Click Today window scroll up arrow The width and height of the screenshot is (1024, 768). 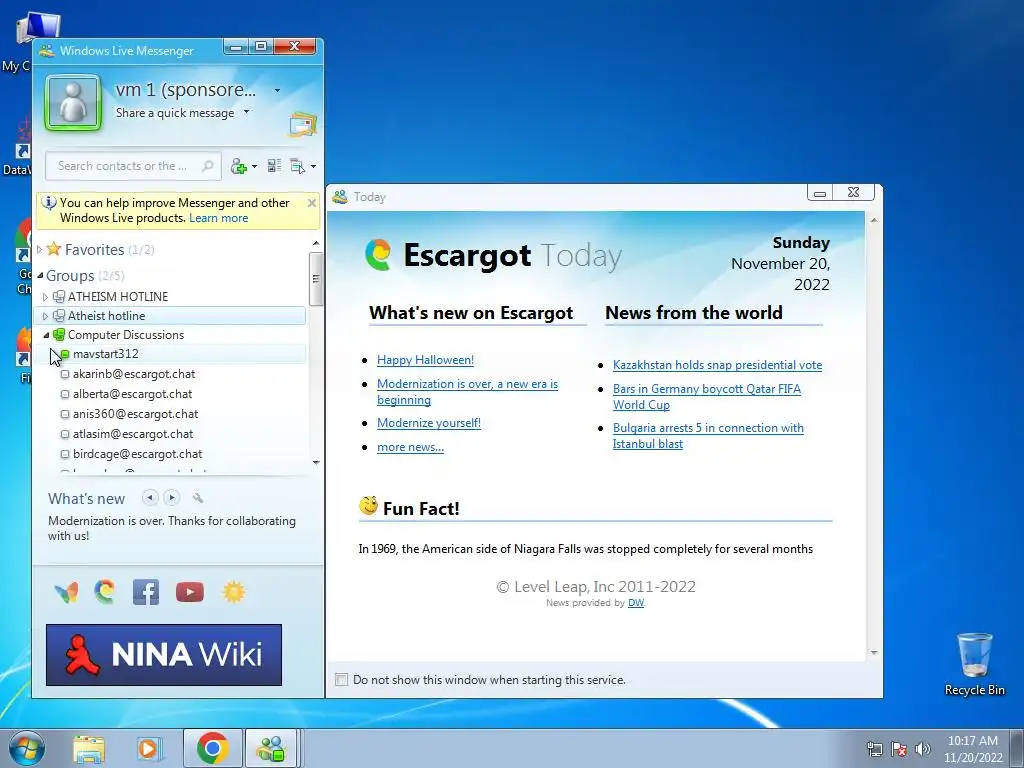[x=874, y=220]
